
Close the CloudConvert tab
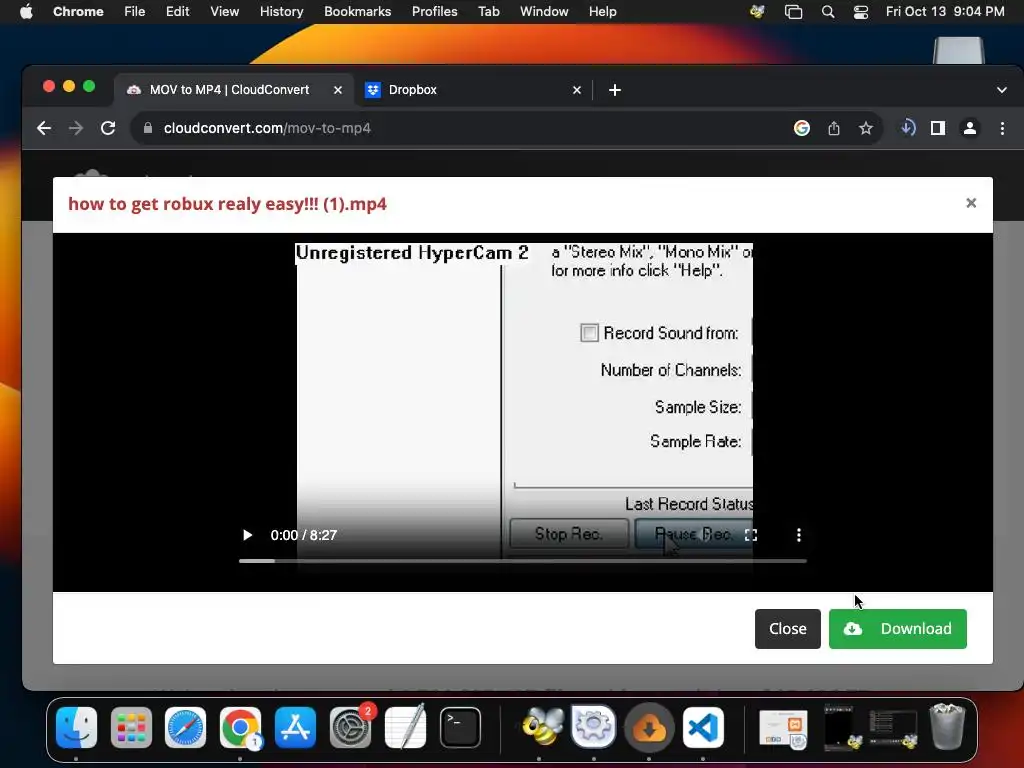click(x=338, y=90)
